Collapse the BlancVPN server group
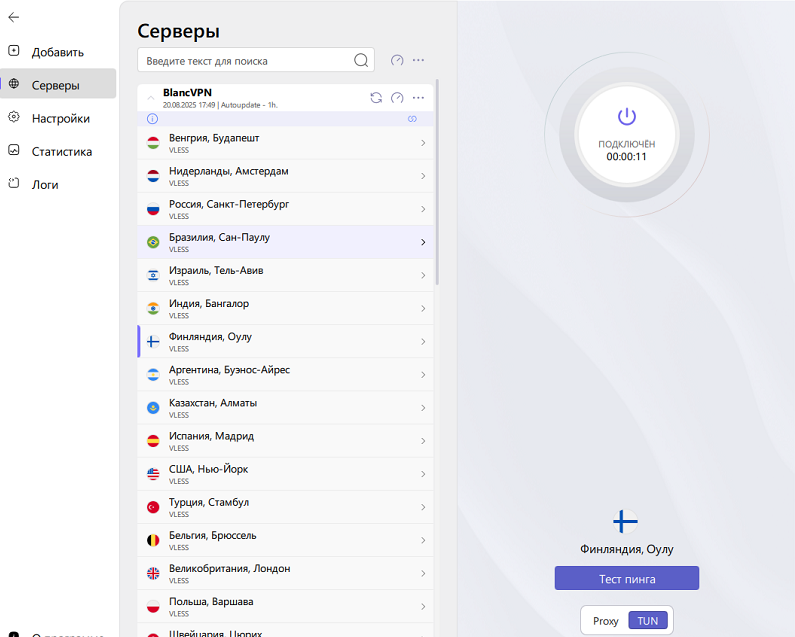The height and width of the screenshot is (637, 795). pyautogui.click(x=151, y=98)
